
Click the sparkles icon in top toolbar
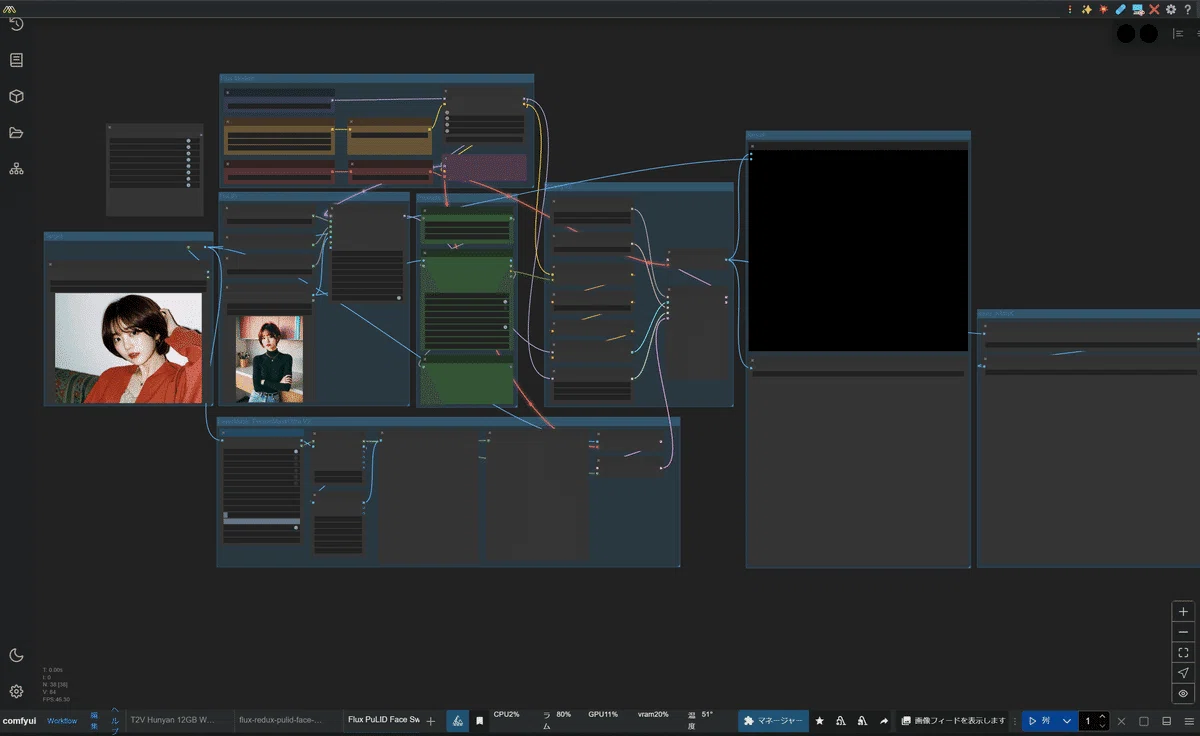coord(1087,9)
